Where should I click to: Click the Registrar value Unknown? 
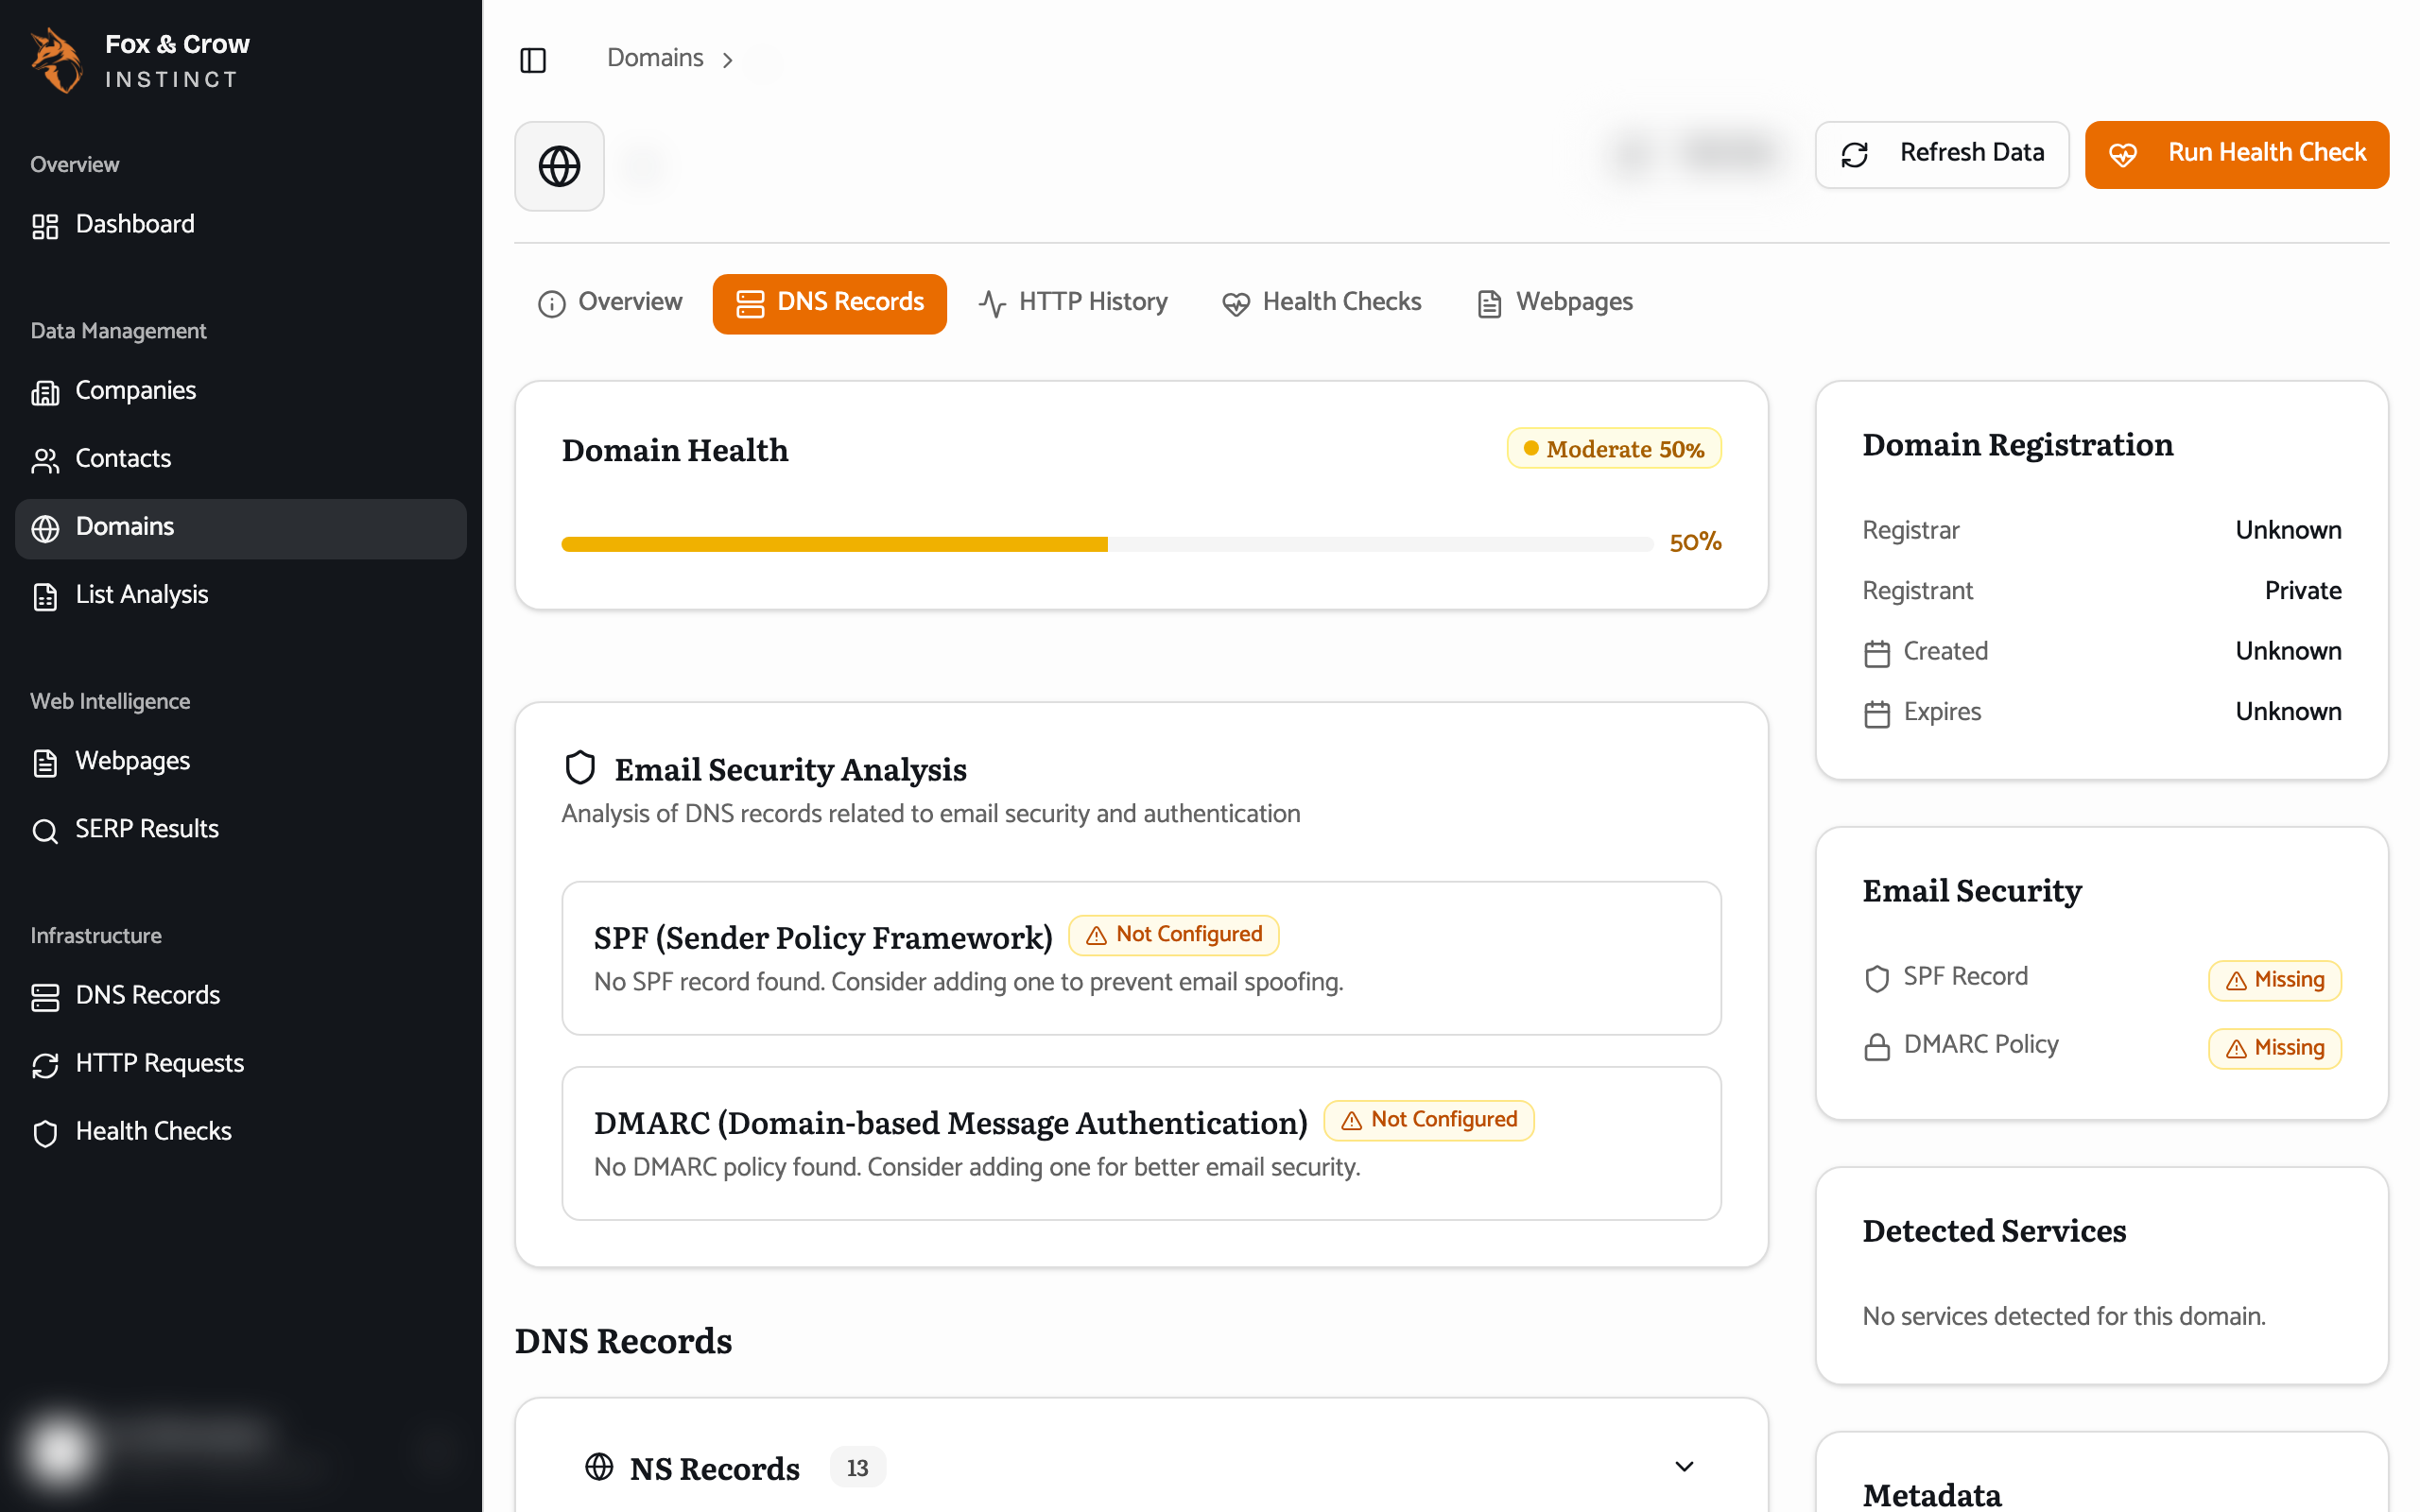pos(2288,530)
